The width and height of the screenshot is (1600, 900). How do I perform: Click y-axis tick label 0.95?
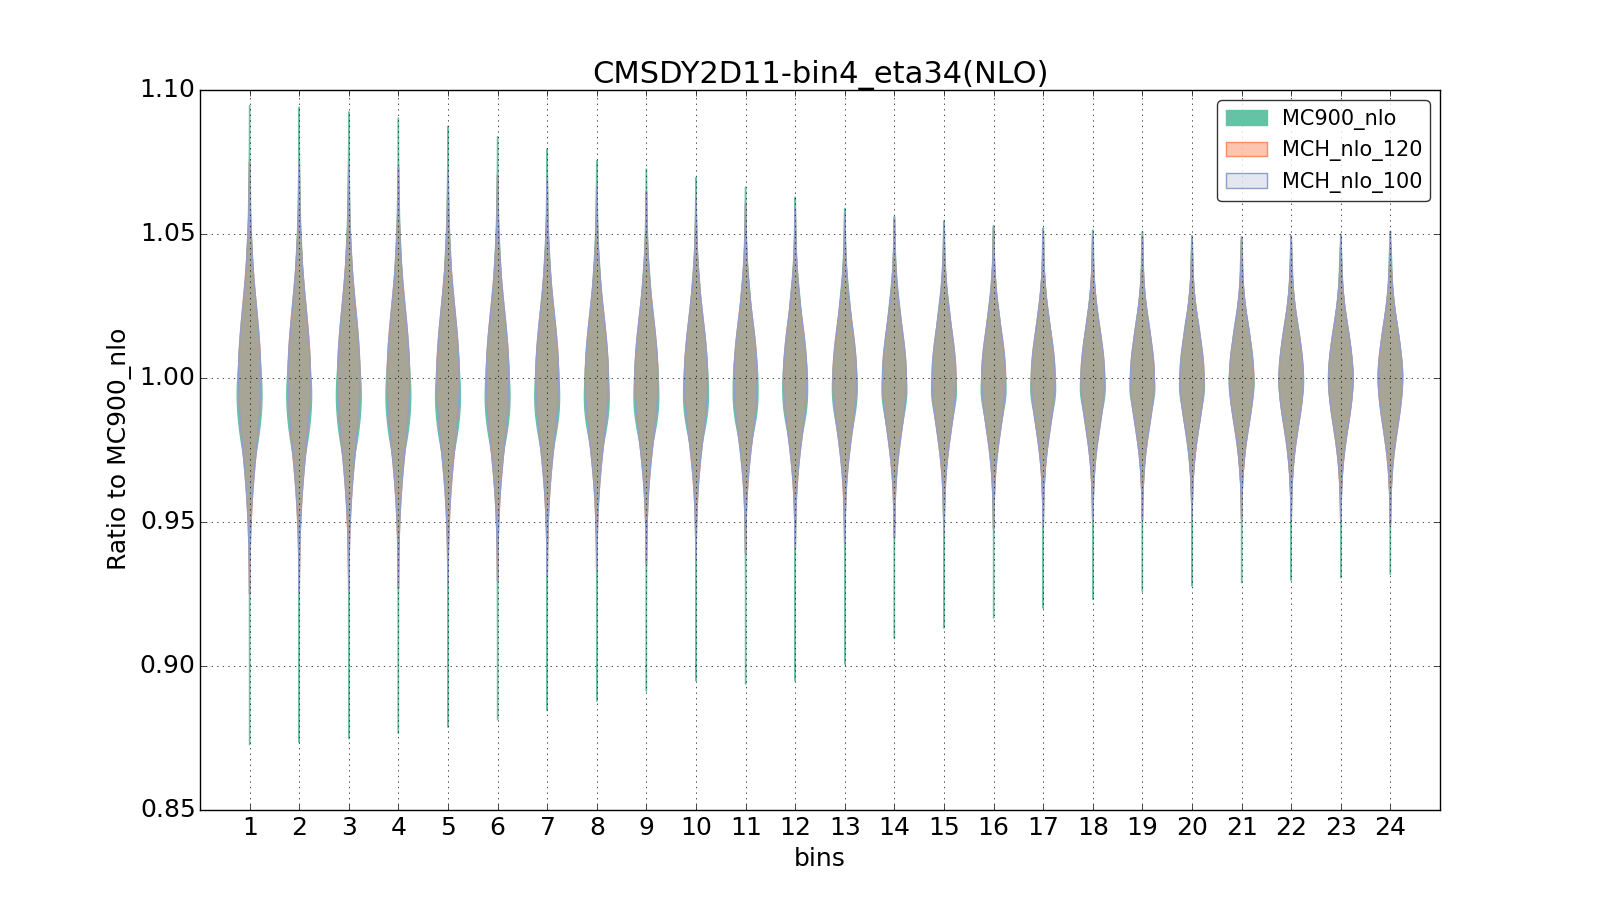pyautogui.click(x=168, y=522)
